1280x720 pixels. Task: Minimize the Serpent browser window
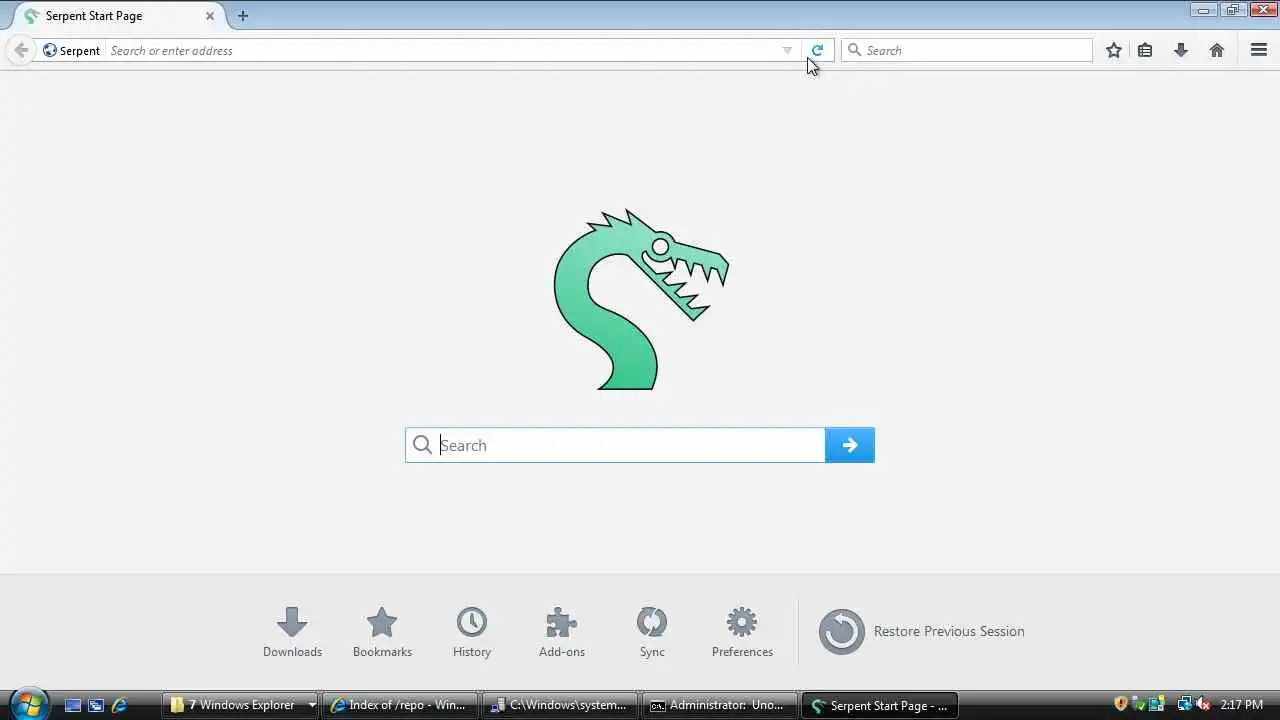[1204, 10]
